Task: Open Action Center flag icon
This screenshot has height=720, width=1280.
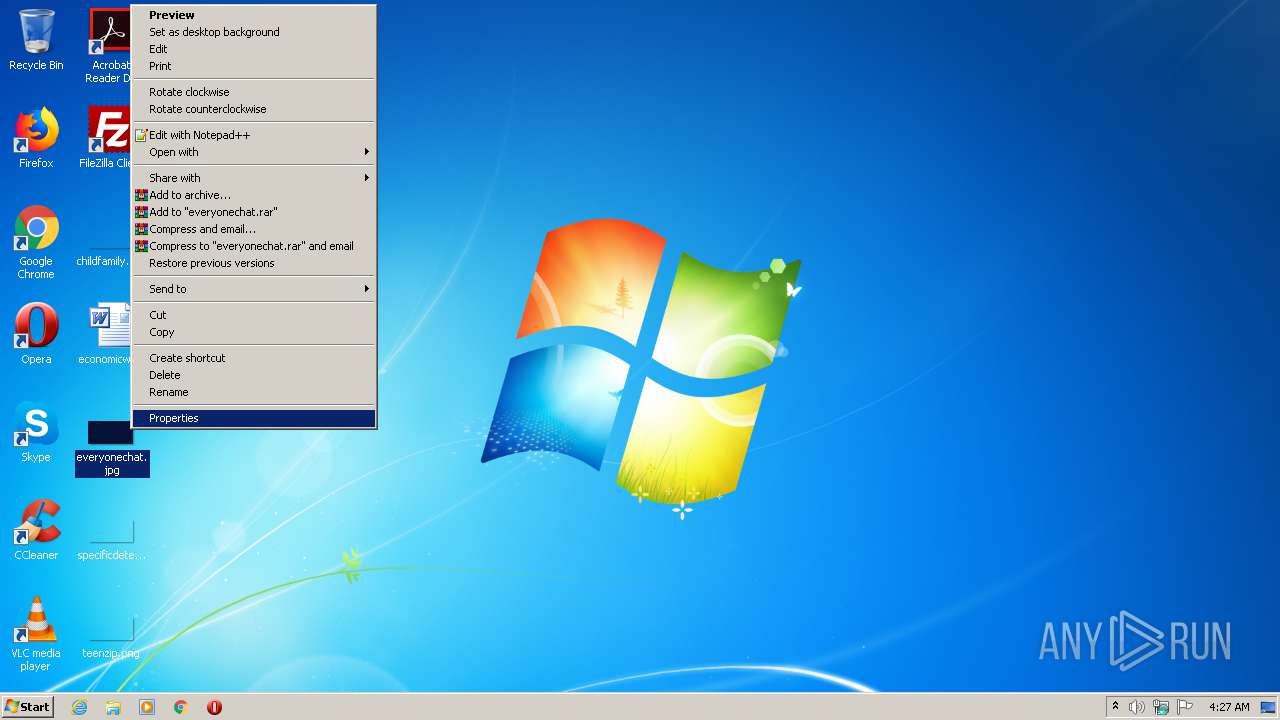Action: click(1185, 707)
